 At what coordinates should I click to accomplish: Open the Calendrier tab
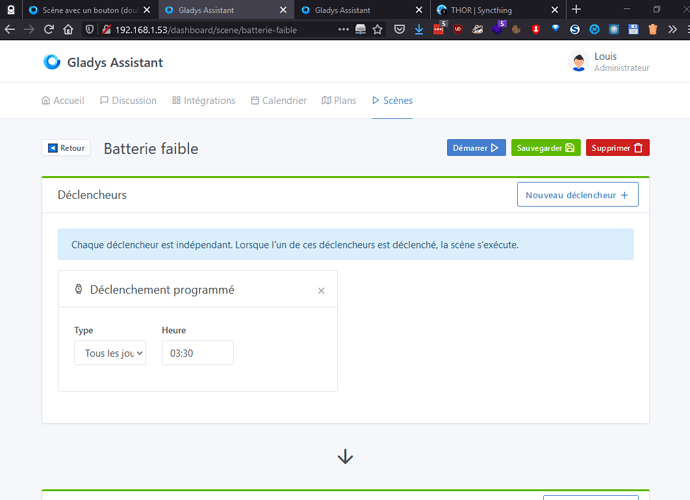tap(279, 100)
